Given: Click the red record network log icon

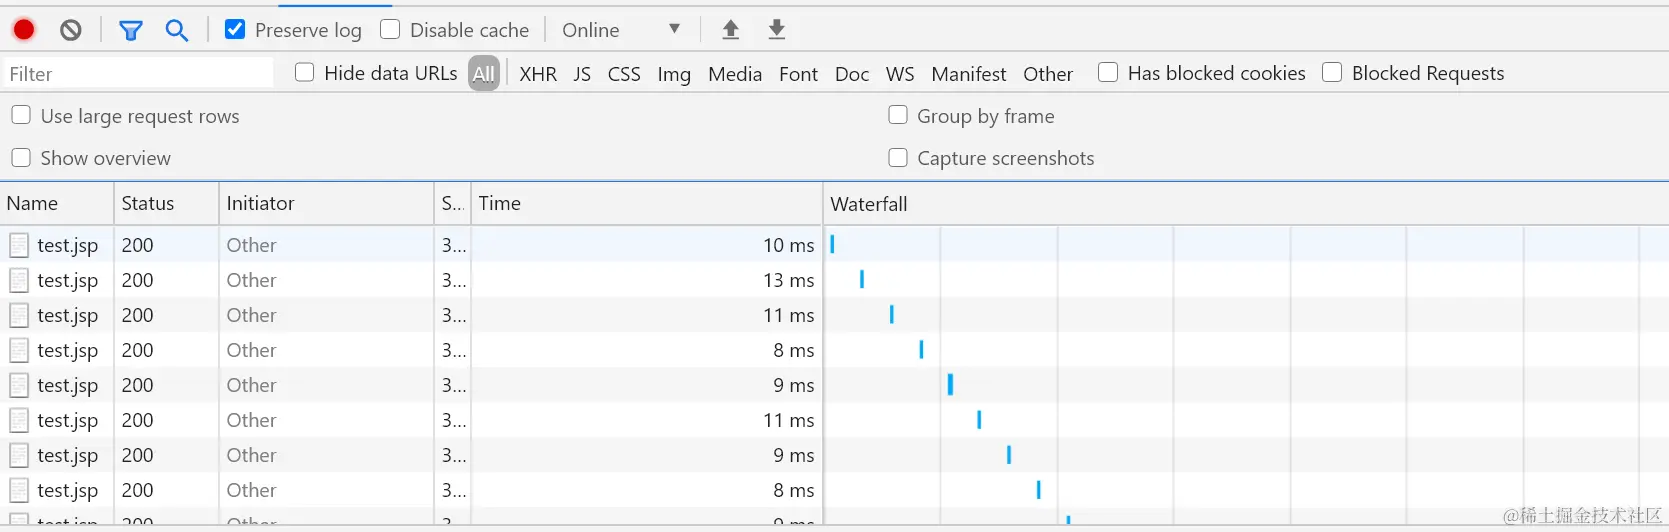Looking at the screenshot, I should [24, 30].
